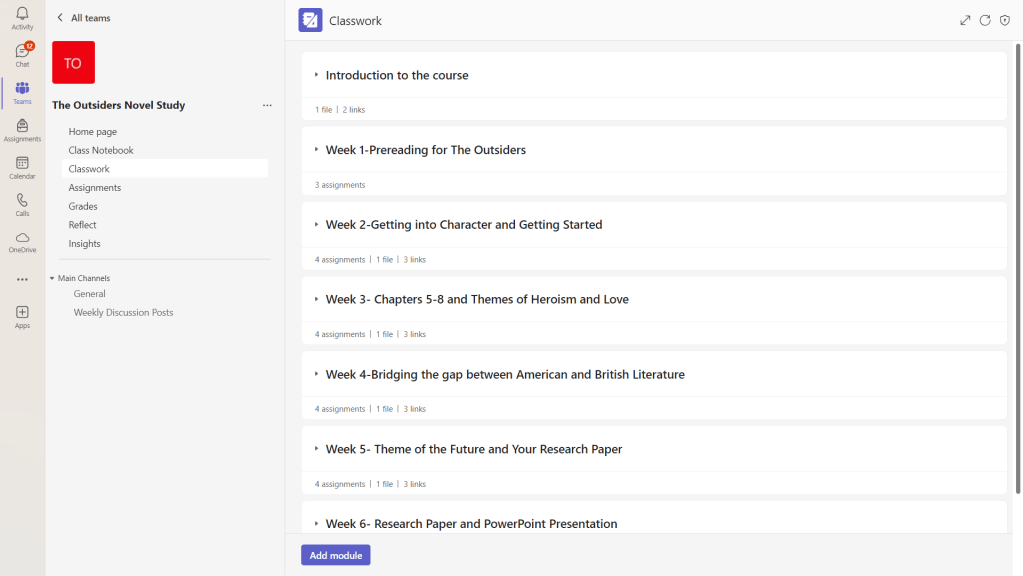Open Assignments app in left rail
Screen dimensions: 1023x576
click(x=22, y=129)
